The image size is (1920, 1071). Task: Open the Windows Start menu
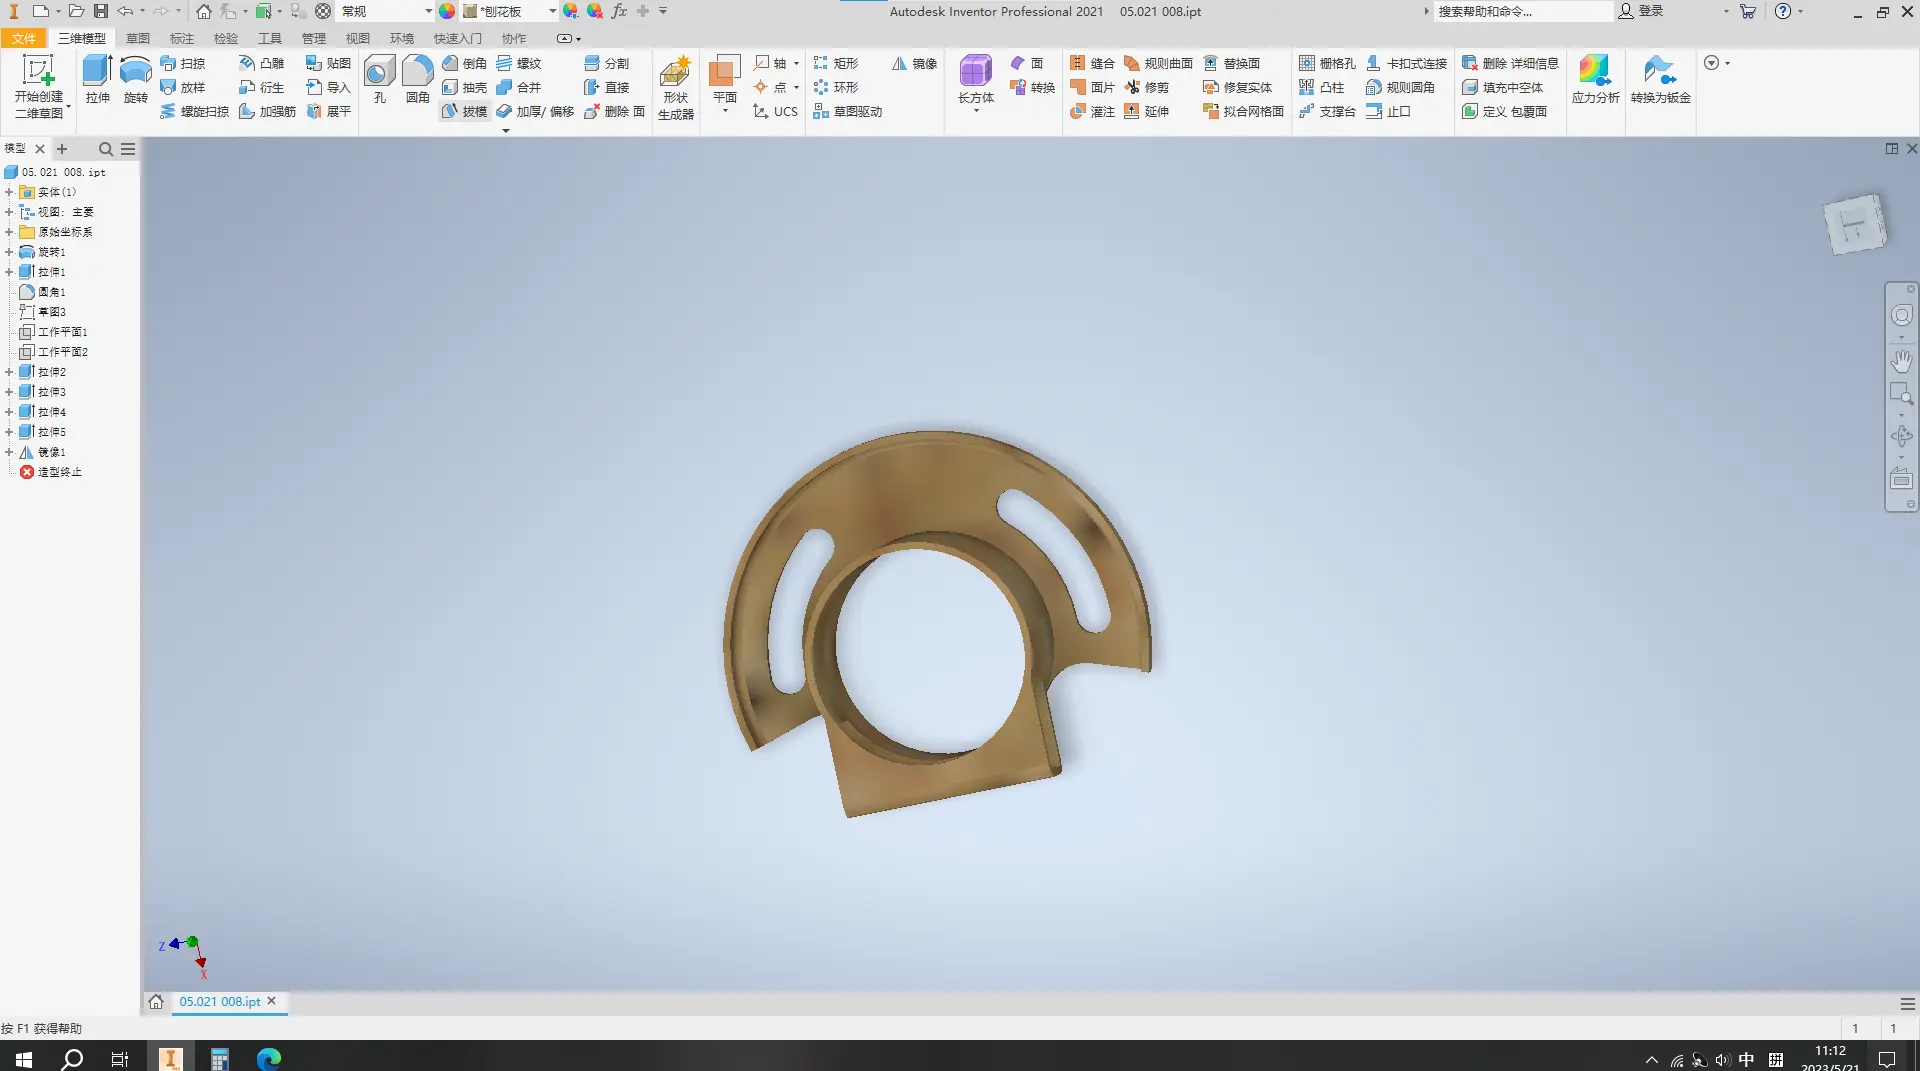[24, 1059]
